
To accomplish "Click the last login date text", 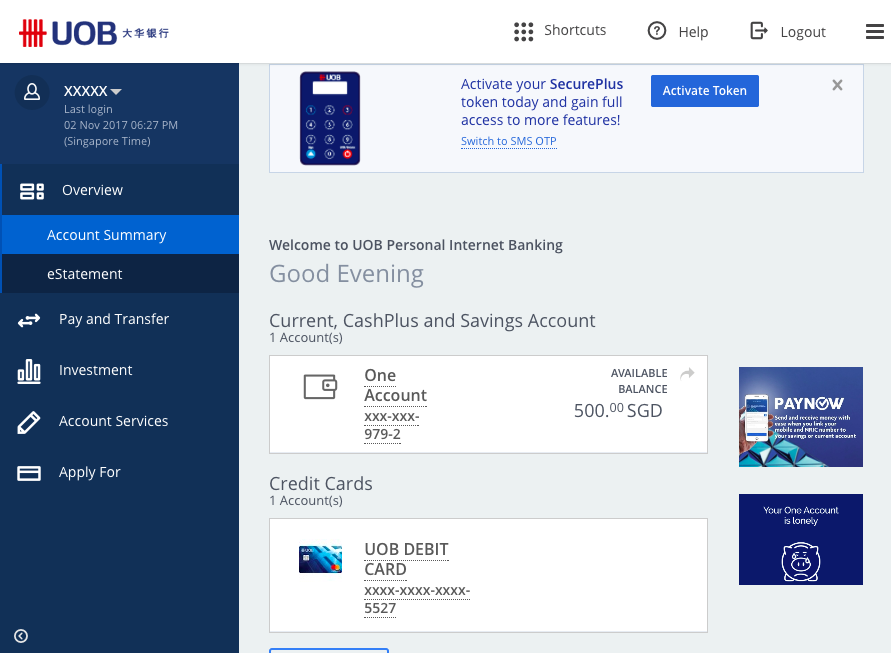I will tap(121, 125).
